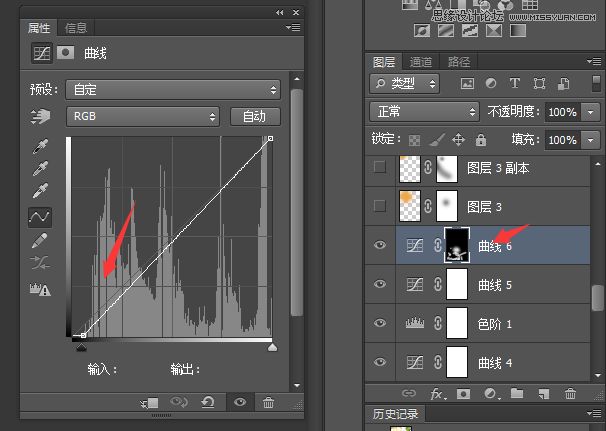Switch to the 图层 tab
Image resolution: width=606 pixels, height=431 pixels.
coord(384,62)
